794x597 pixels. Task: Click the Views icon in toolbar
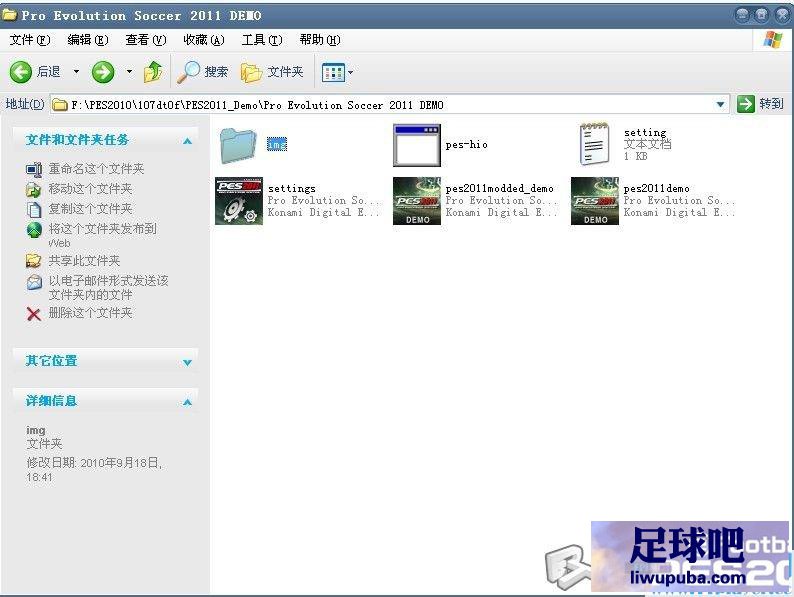coord(333,72)
